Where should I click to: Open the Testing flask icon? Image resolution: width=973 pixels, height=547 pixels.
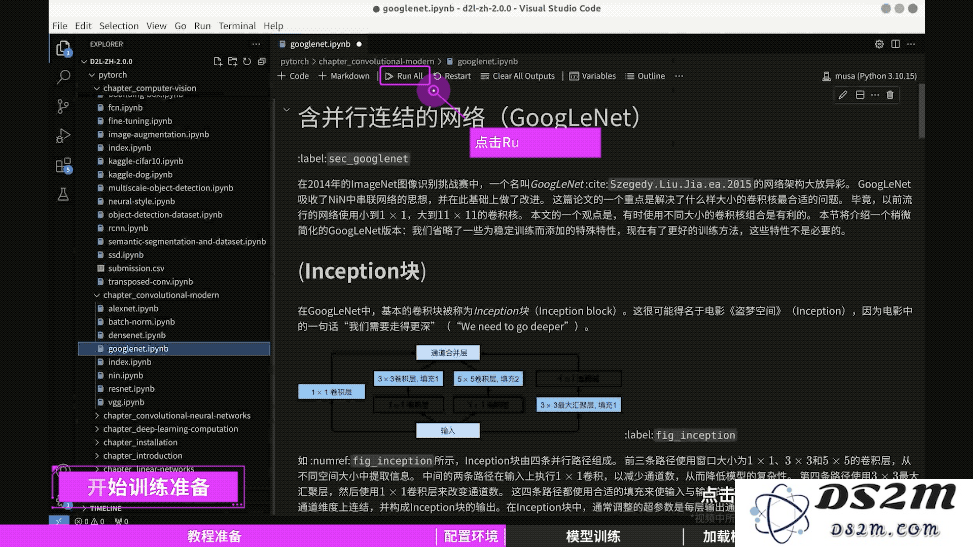point(63,194)
